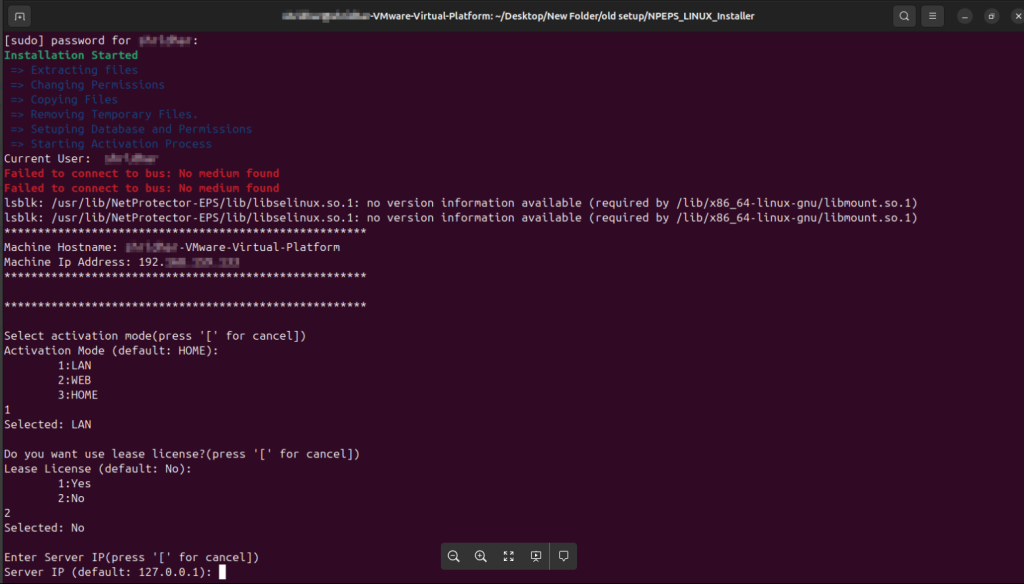Click the terminal search icon
This screenshot has width=1024, height=584.
(904, 16)
